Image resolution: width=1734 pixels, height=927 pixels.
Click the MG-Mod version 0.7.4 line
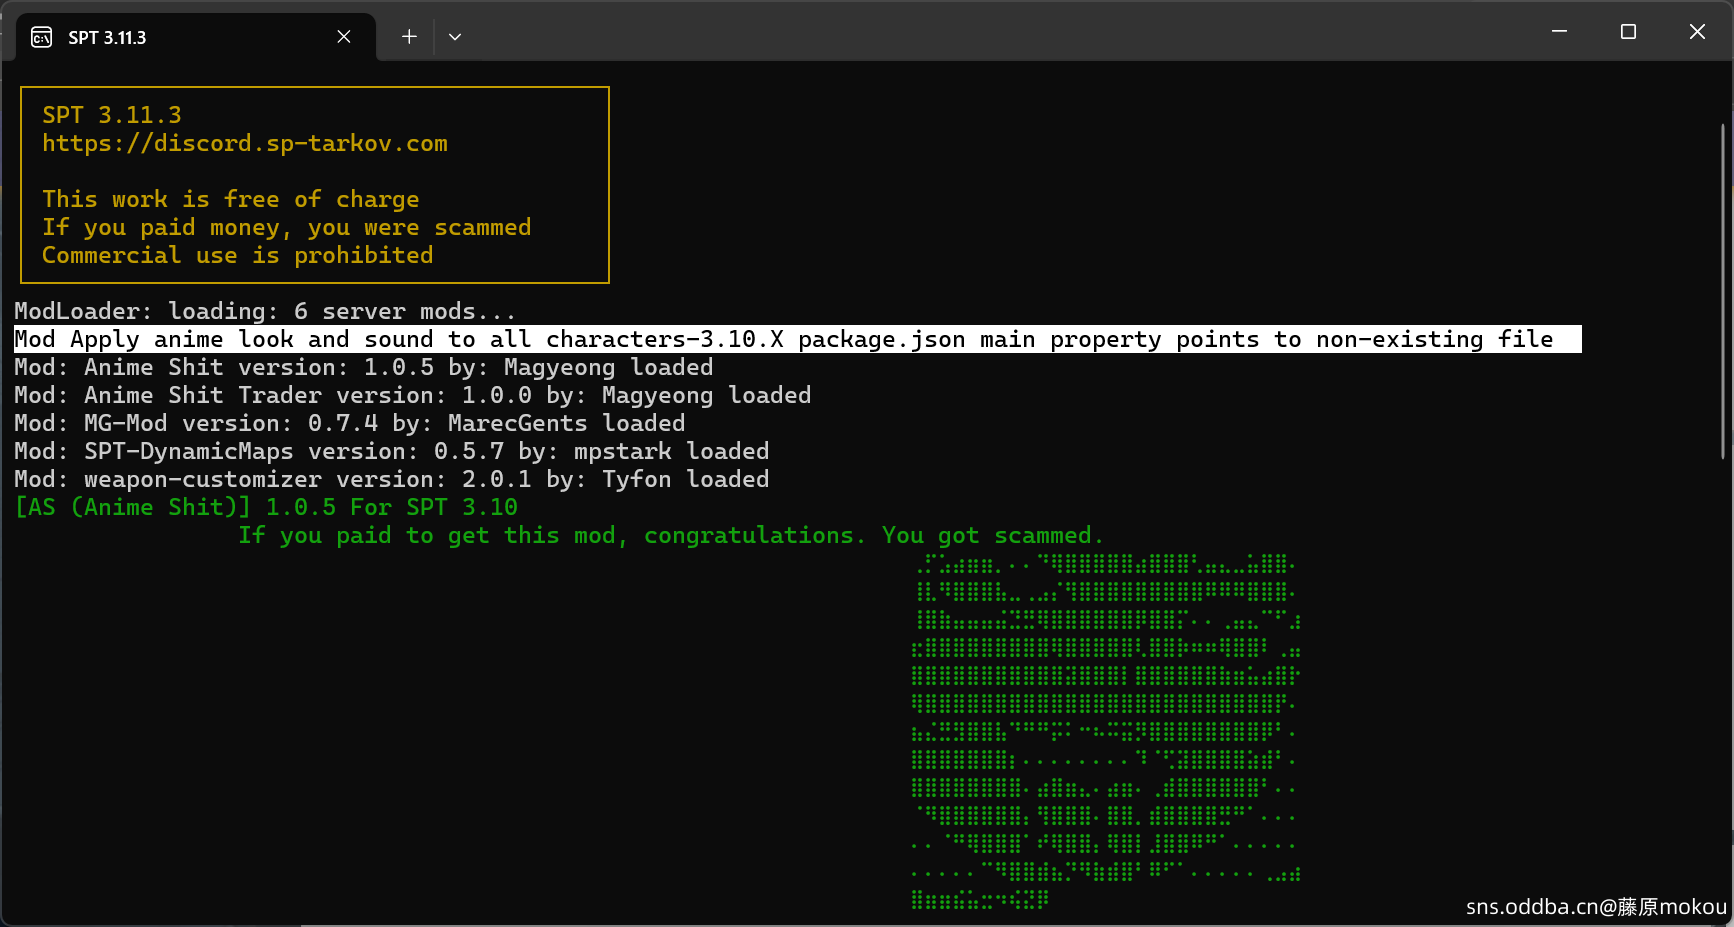tap(349, 423)
